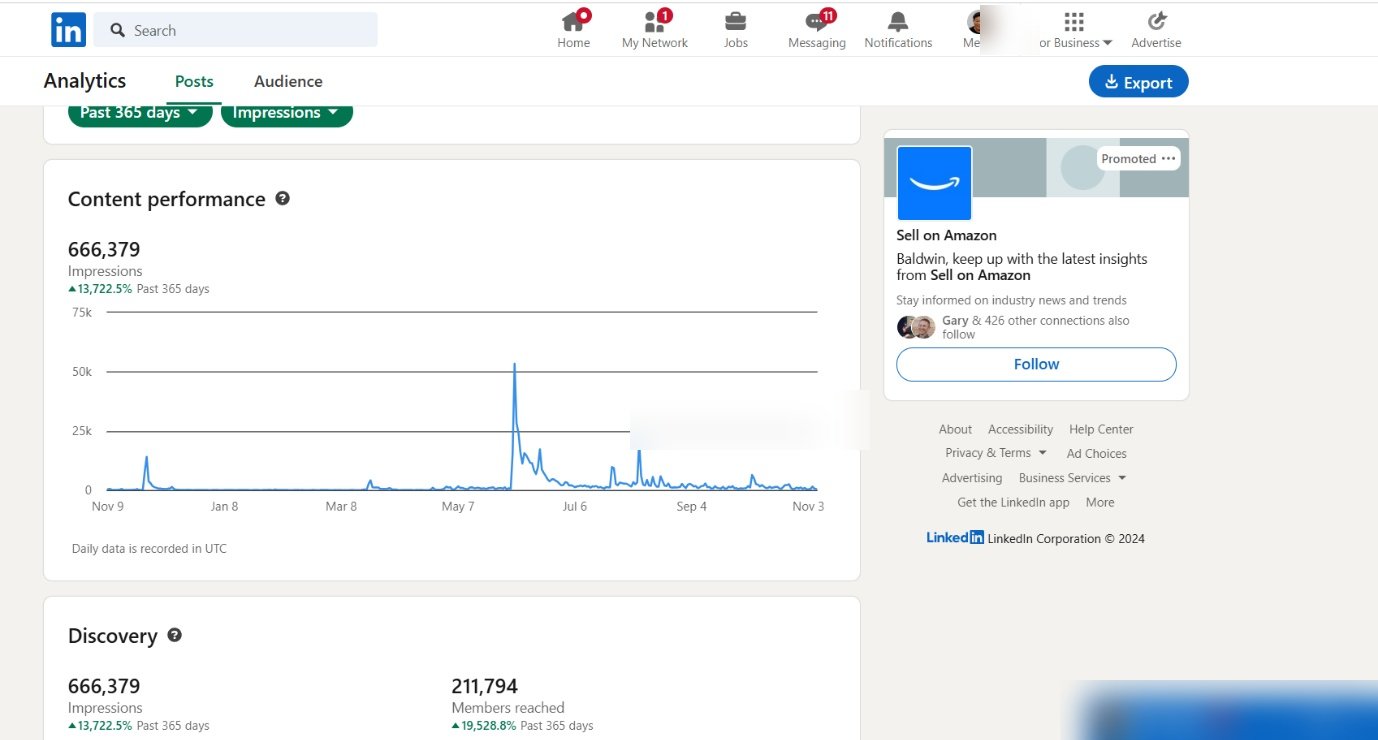Click the Analytics page heading

[x=85, y=81]
